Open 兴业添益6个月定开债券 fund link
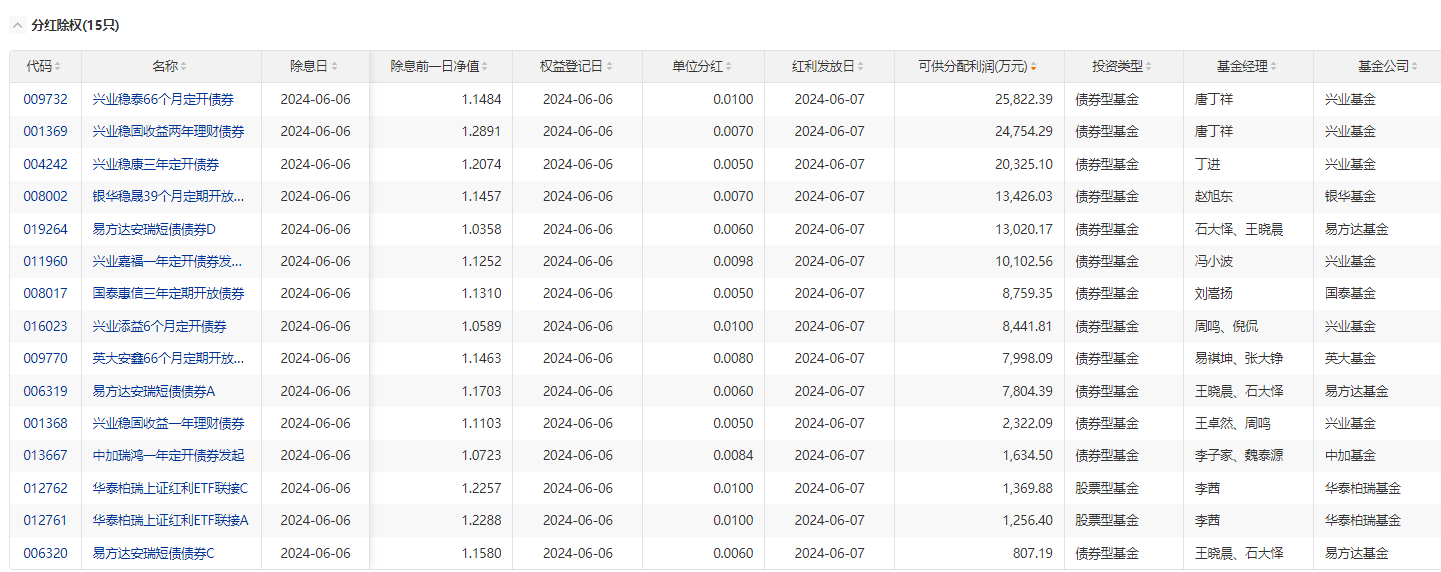Viewport: 1441px width, 572px height. click(159, 326)
